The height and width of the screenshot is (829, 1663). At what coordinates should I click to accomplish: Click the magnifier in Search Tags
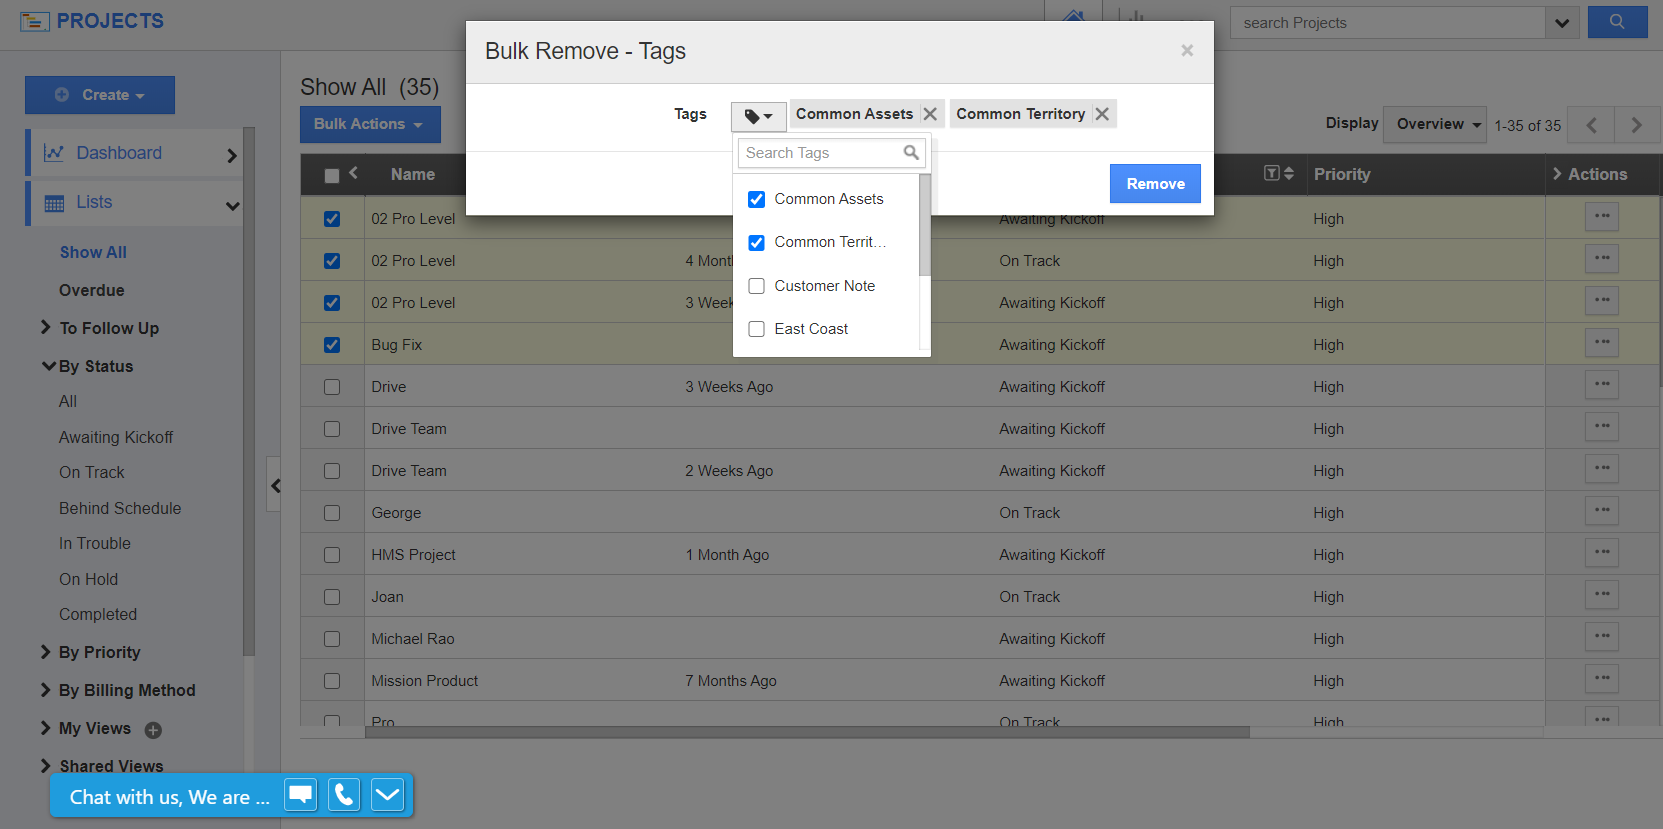(x=911, y=153)
